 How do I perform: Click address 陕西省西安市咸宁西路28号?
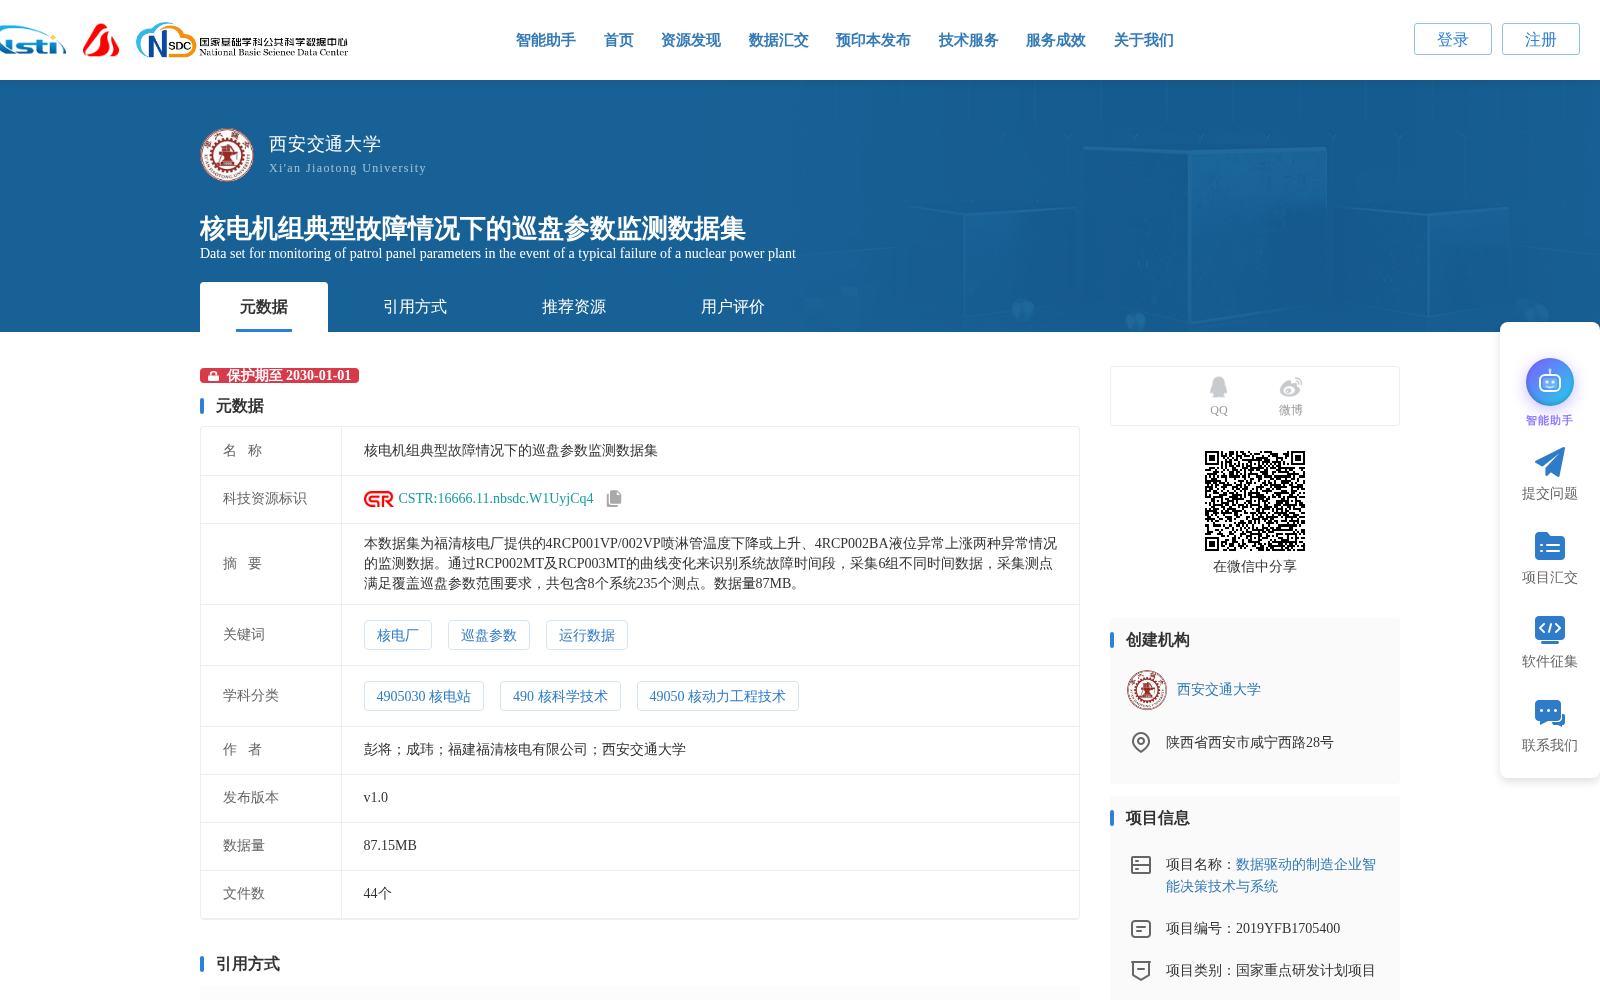pyautogui.click(x=1250, y=743)
